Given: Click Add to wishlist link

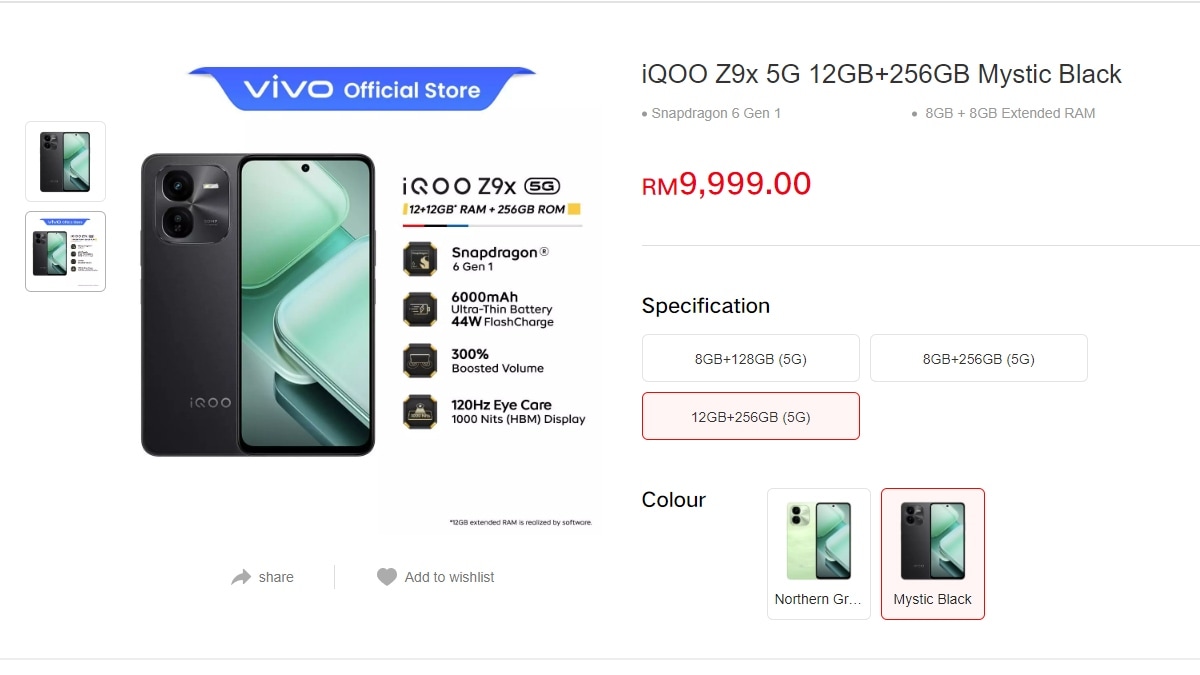Looking at the screenshot, I should click(449, 577).
